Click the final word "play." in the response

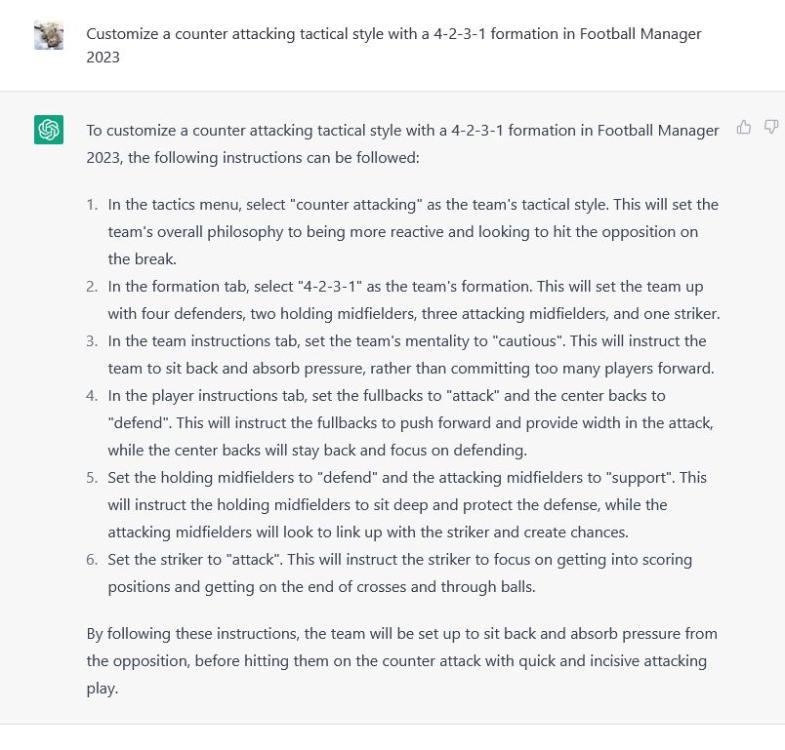tap(102, 688)
